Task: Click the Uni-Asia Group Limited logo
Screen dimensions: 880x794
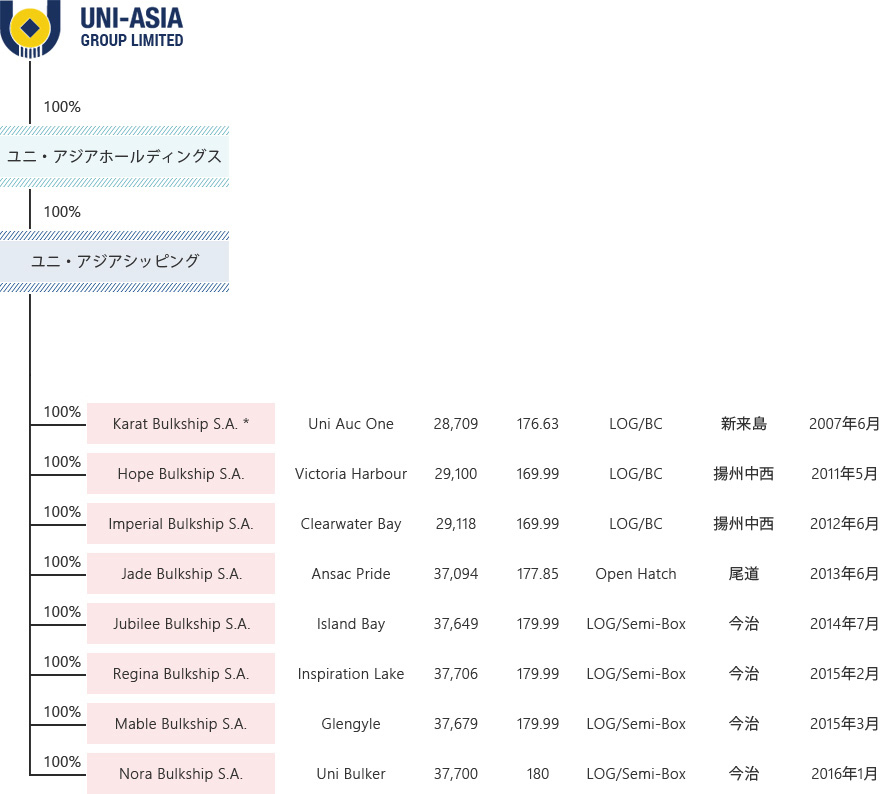Action: tap(92, 29)
